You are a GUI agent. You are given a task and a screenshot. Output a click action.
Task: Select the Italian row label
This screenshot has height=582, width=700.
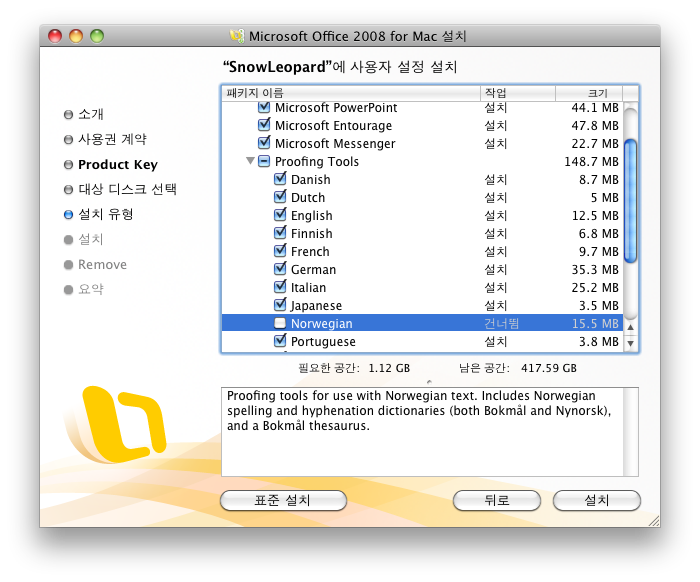[x=308, y=287]
